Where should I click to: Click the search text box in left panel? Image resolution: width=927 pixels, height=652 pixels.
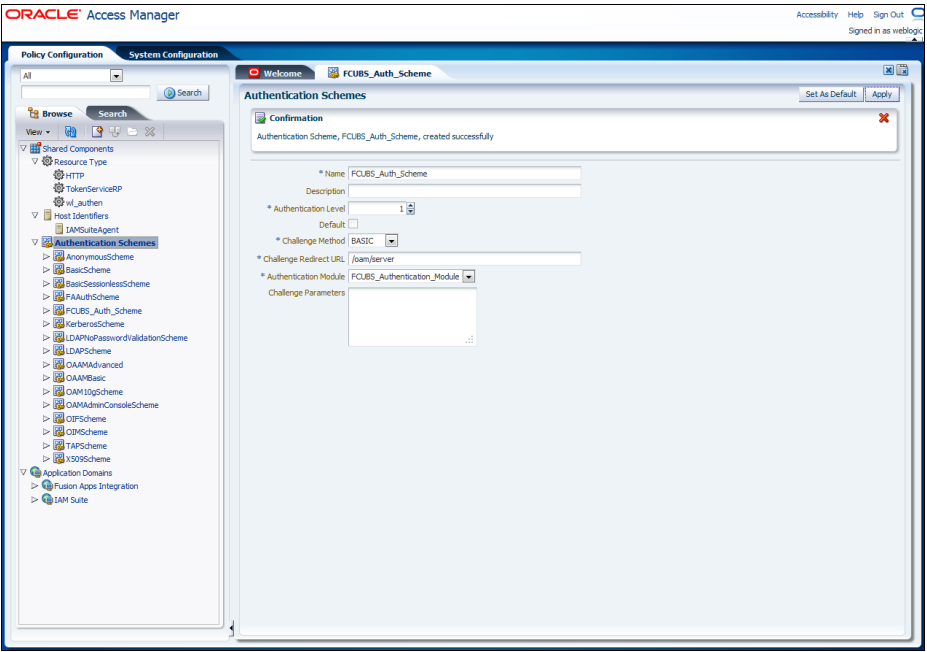(x=86, y=92)
